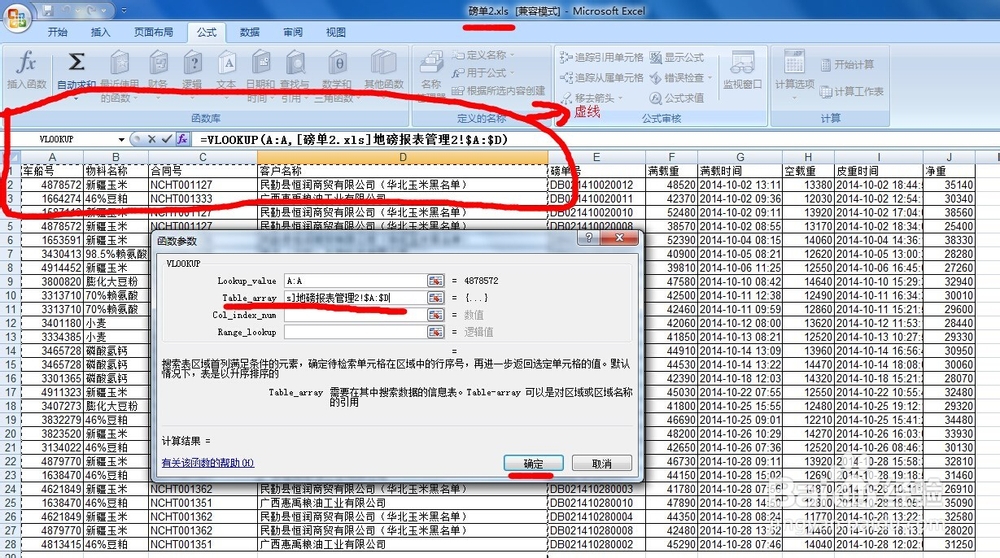Viewport: 1000px width, 558px height.
Task: Click Calculate Sheet (计算工作表)
Action: point(851,92)
